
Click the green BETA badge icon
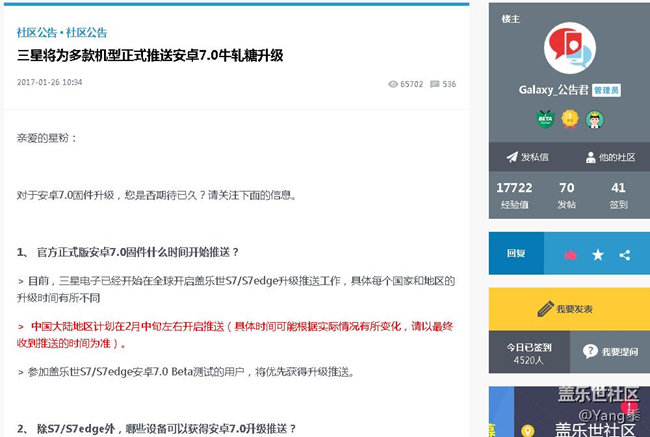[x=545, y=119]
